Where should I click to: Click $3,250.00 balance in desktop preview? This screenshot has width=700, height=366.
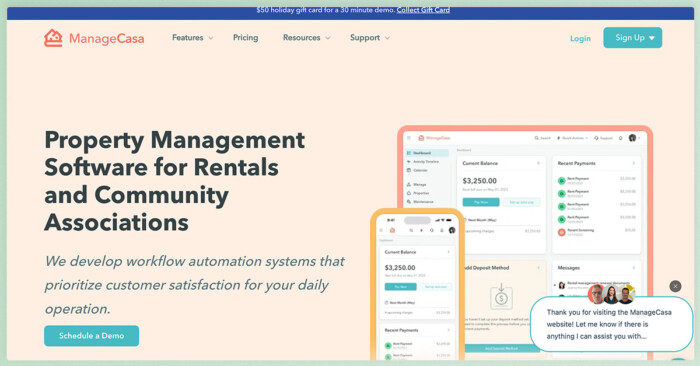pos(479,181)
